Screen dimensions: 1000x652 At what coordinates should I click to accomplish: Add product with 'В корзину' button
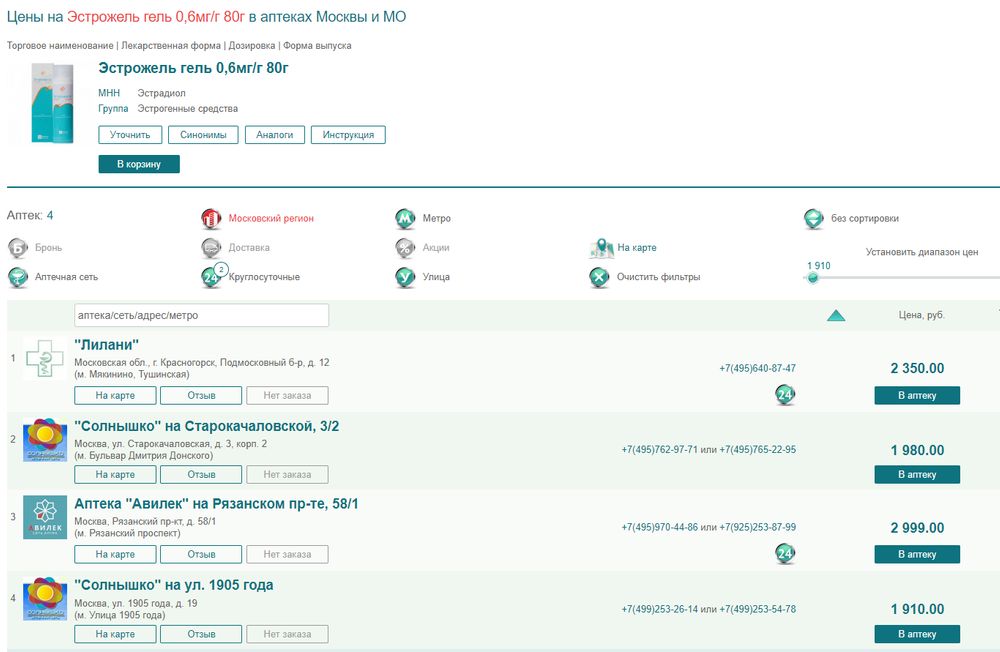pos(139,164)
